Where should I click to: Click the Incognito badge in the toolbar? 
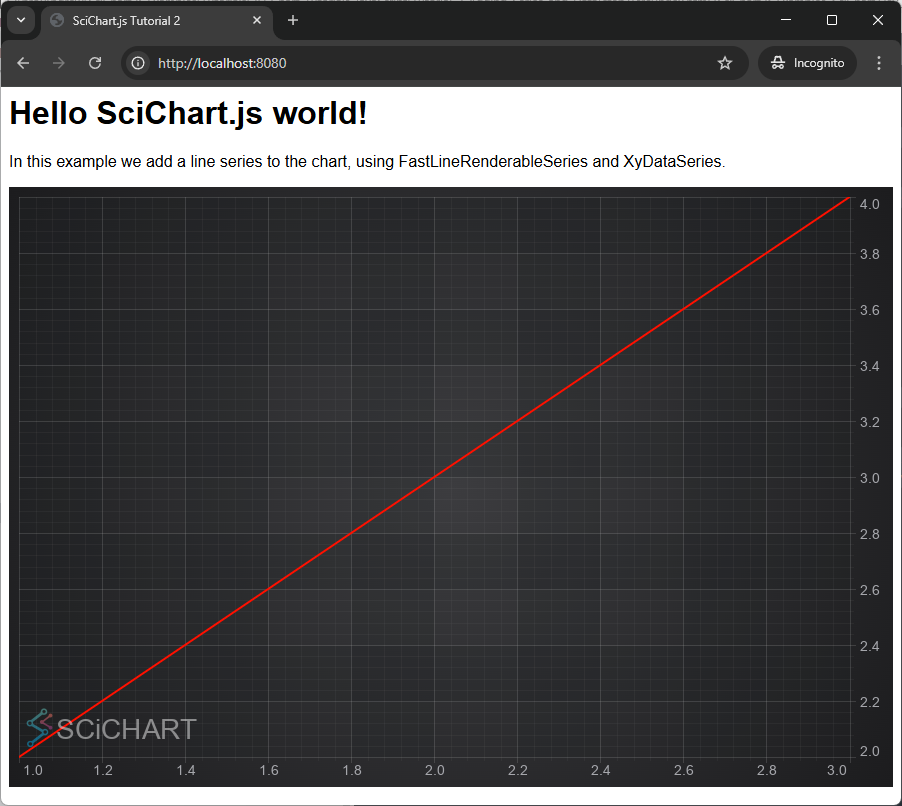coord(806,62)
